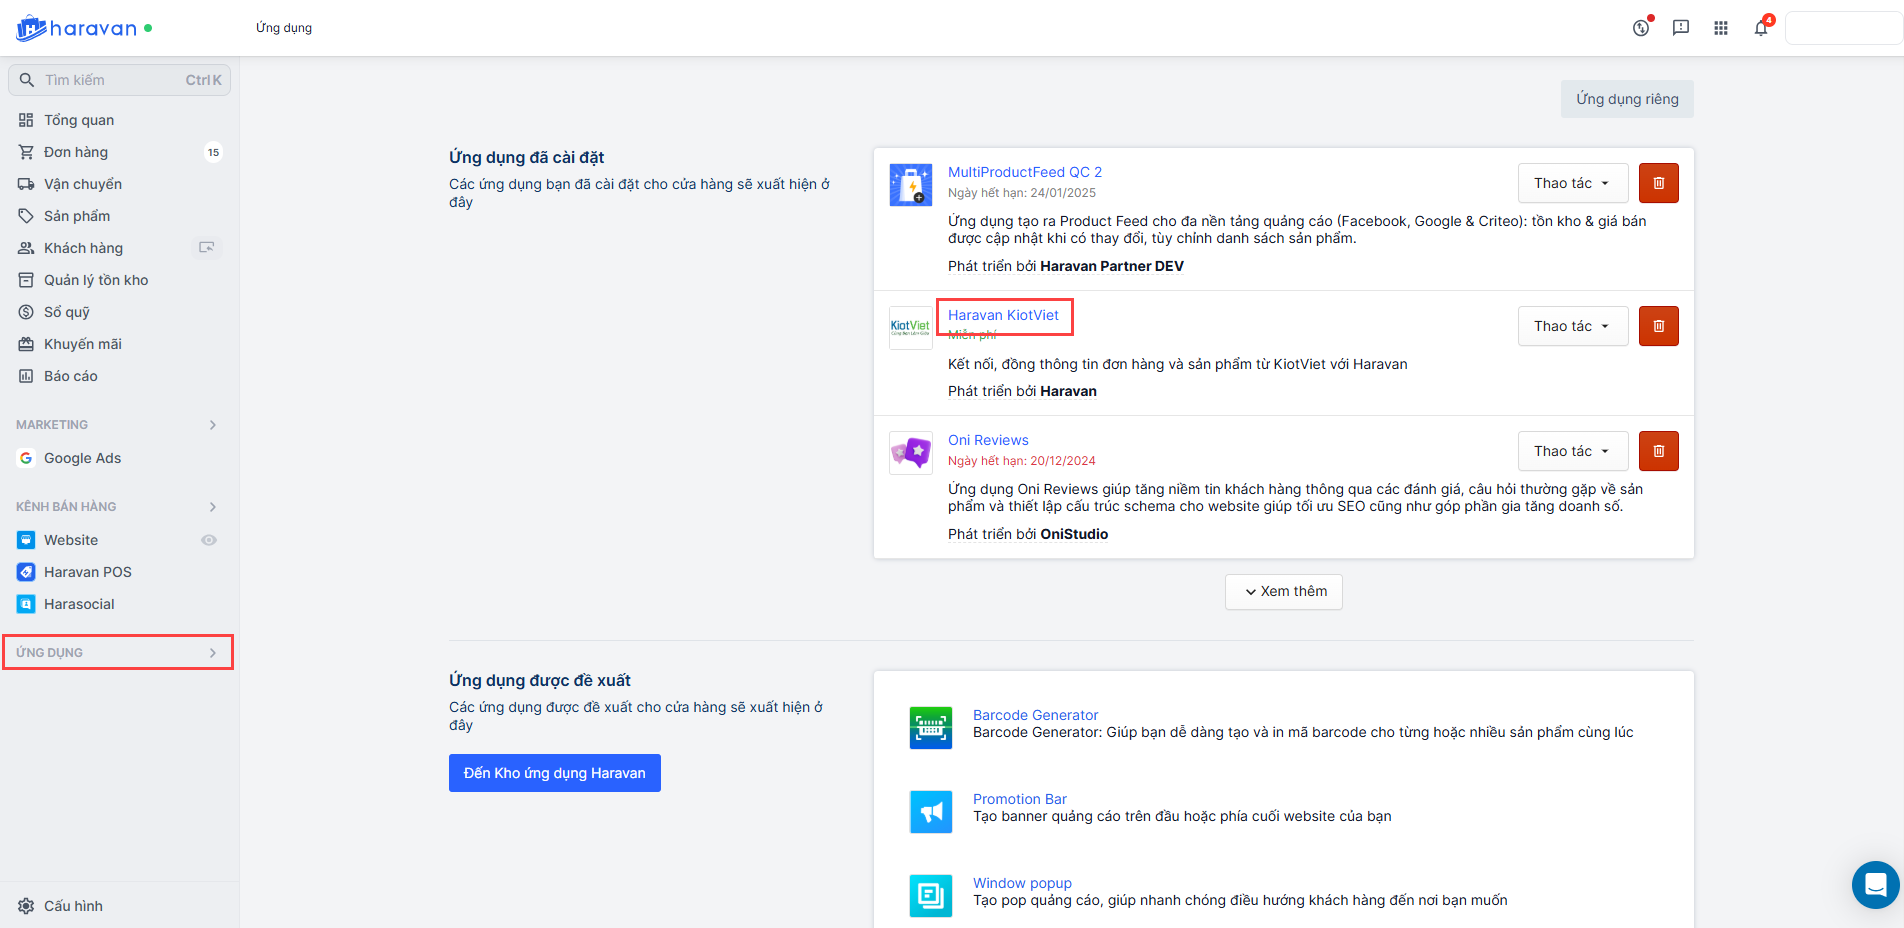The height and width of the screenshot is (928, 1904).
Task: Click the Barcode Generator app icon
Action: point(930,727)
